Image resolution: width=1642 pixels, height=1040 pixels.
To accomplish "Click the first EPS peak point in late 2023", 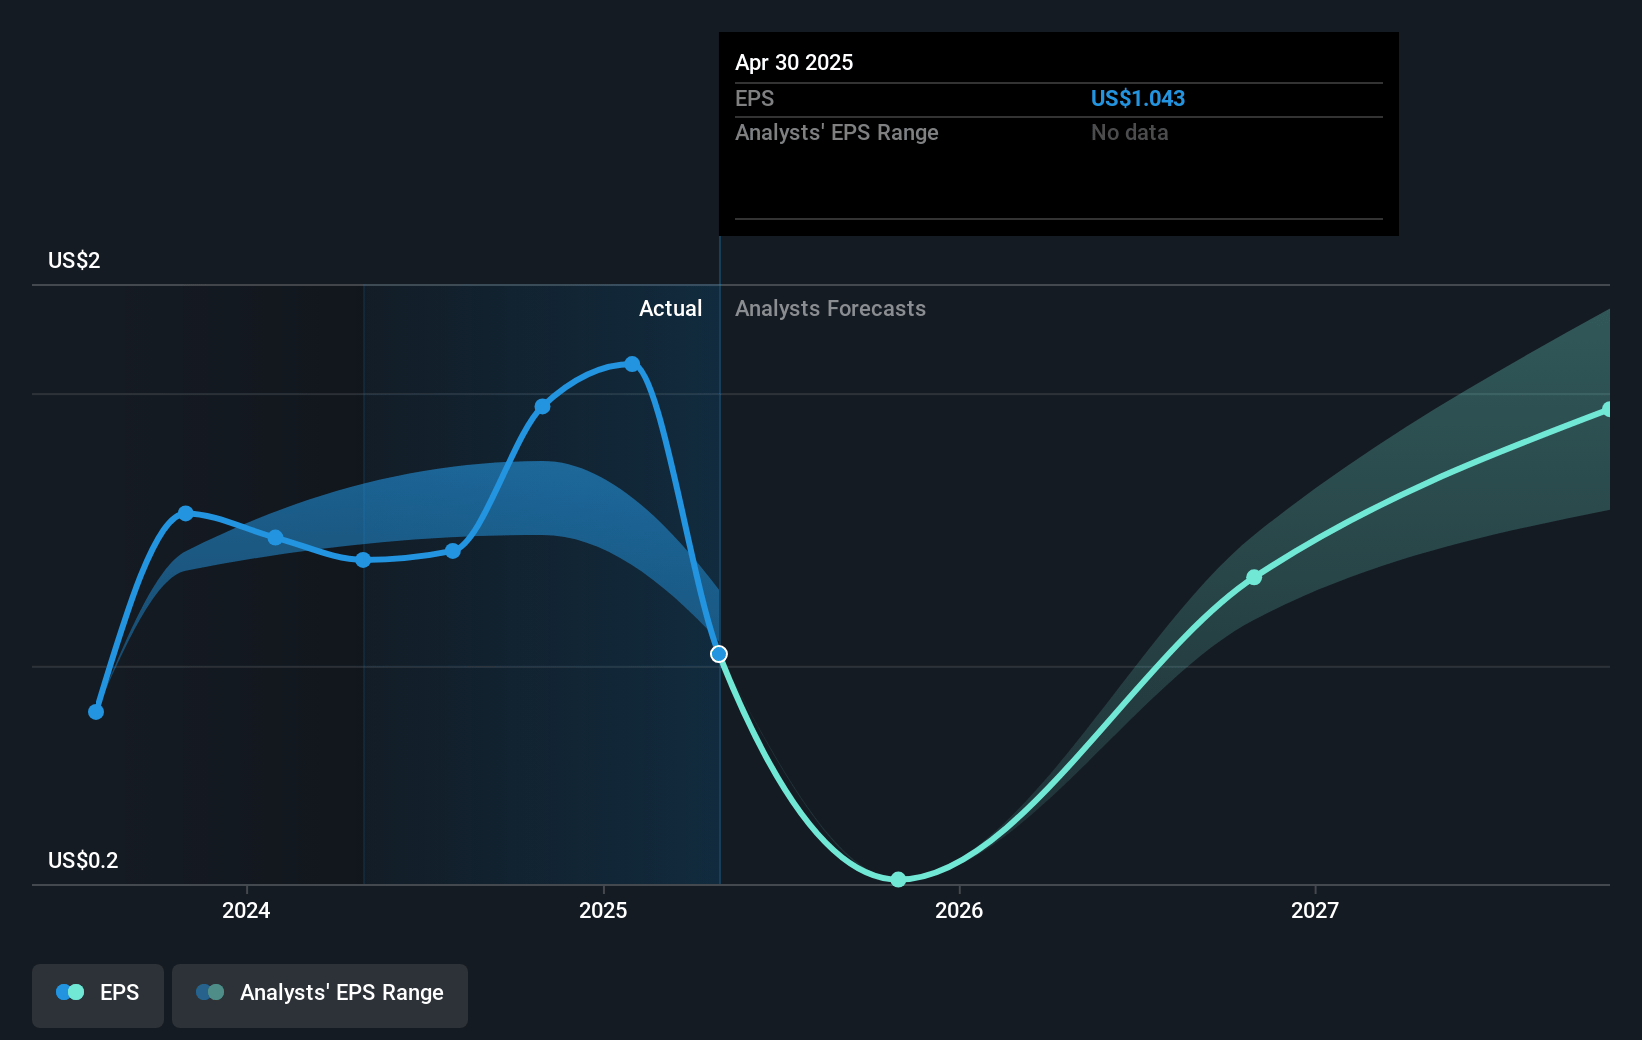I will (186, 513).
